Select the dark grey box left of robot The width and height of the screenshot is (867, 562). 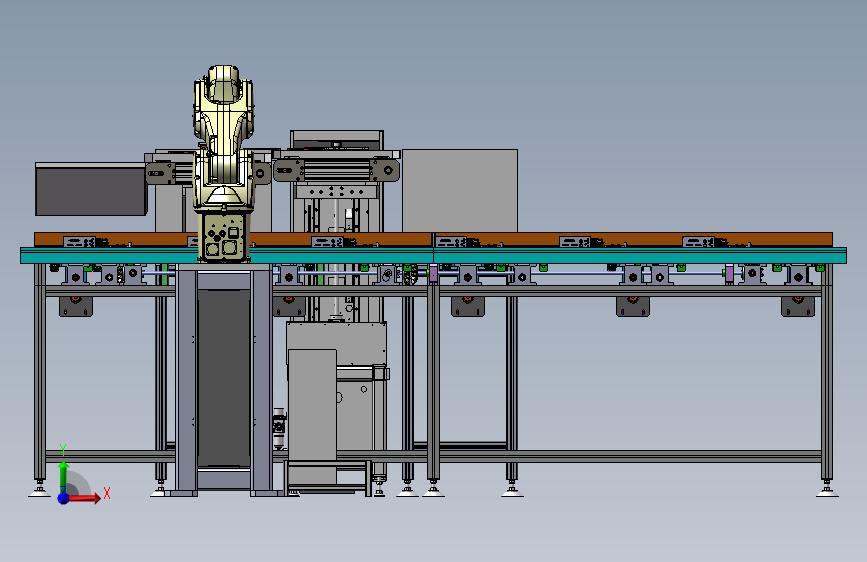coord(91,190)
